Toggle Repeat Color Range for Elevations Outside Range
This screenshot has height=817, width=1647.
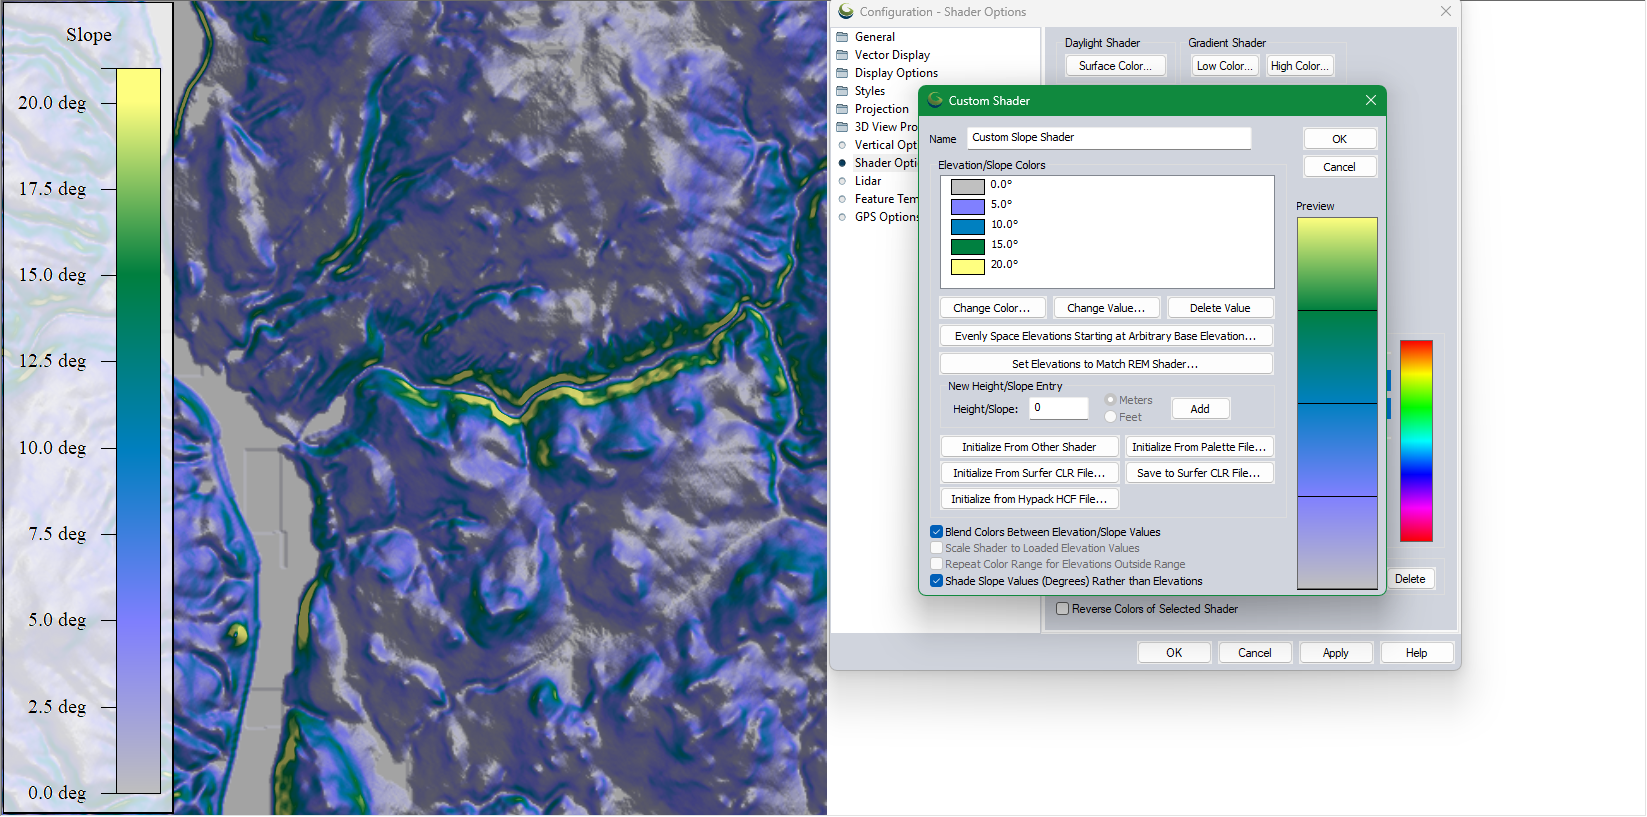[936, 564]
